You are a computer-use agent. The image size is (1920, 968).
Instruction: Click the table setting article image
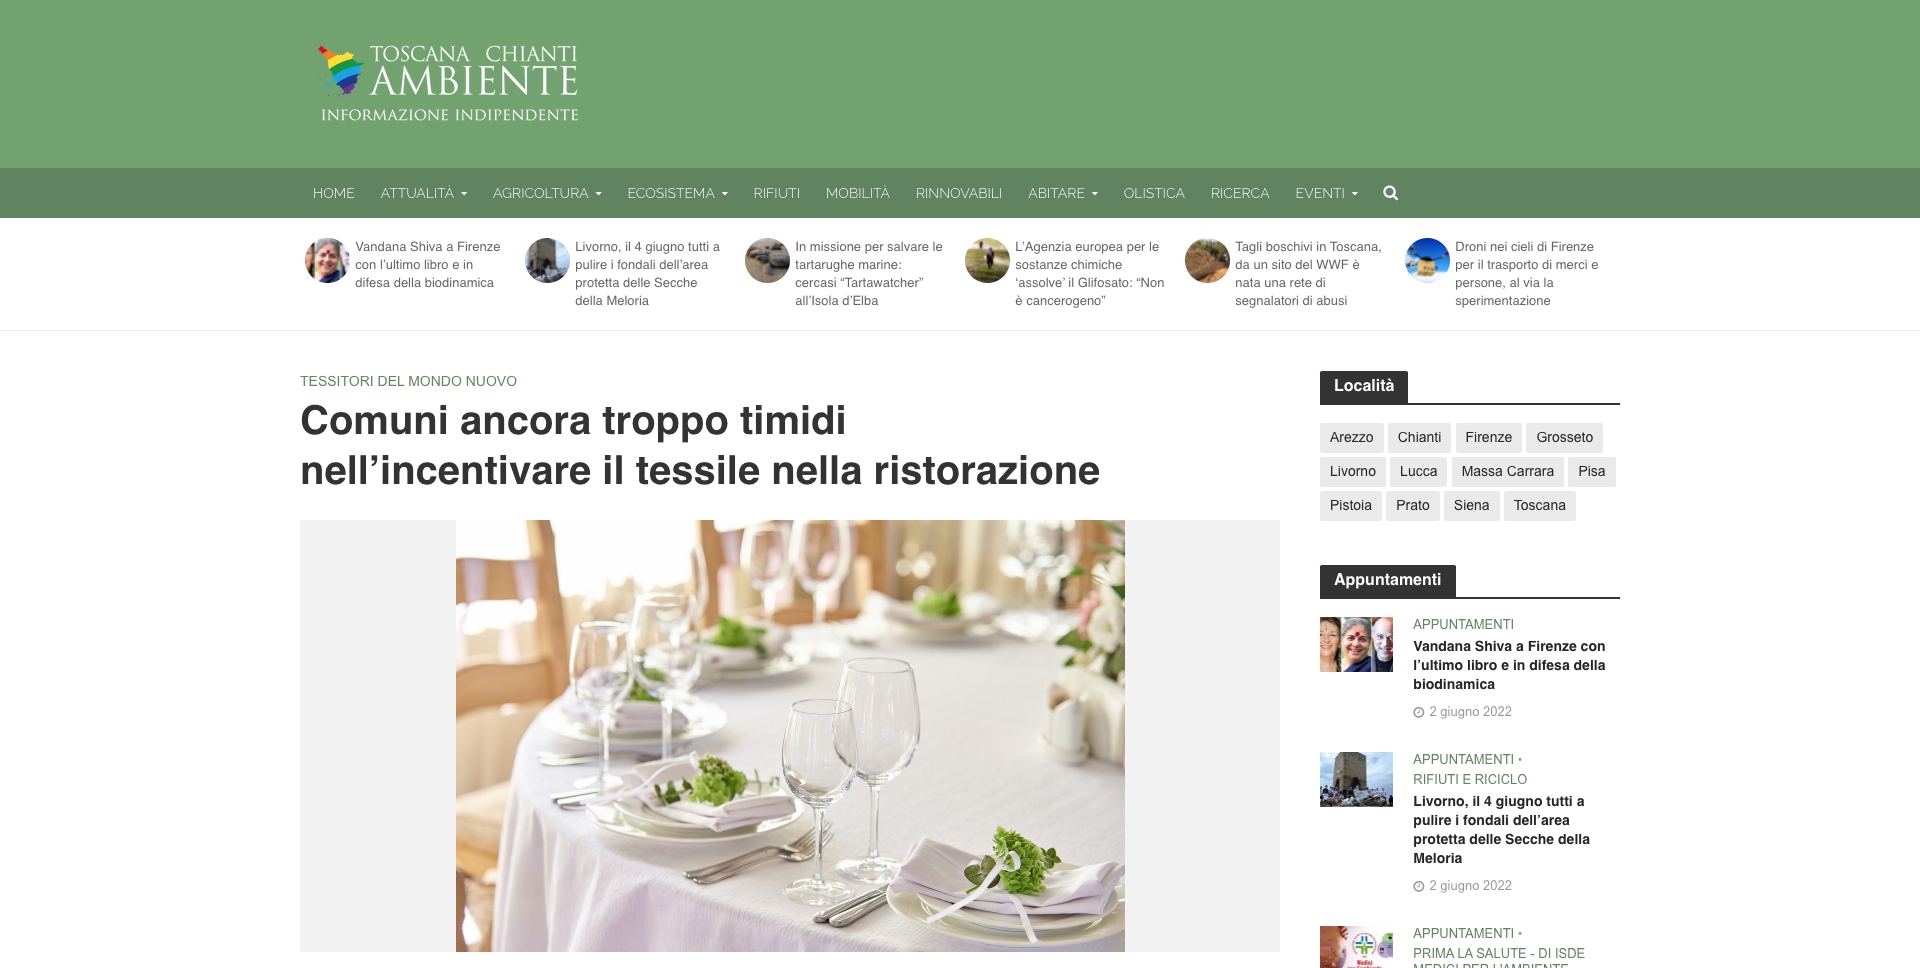point(790,735)
